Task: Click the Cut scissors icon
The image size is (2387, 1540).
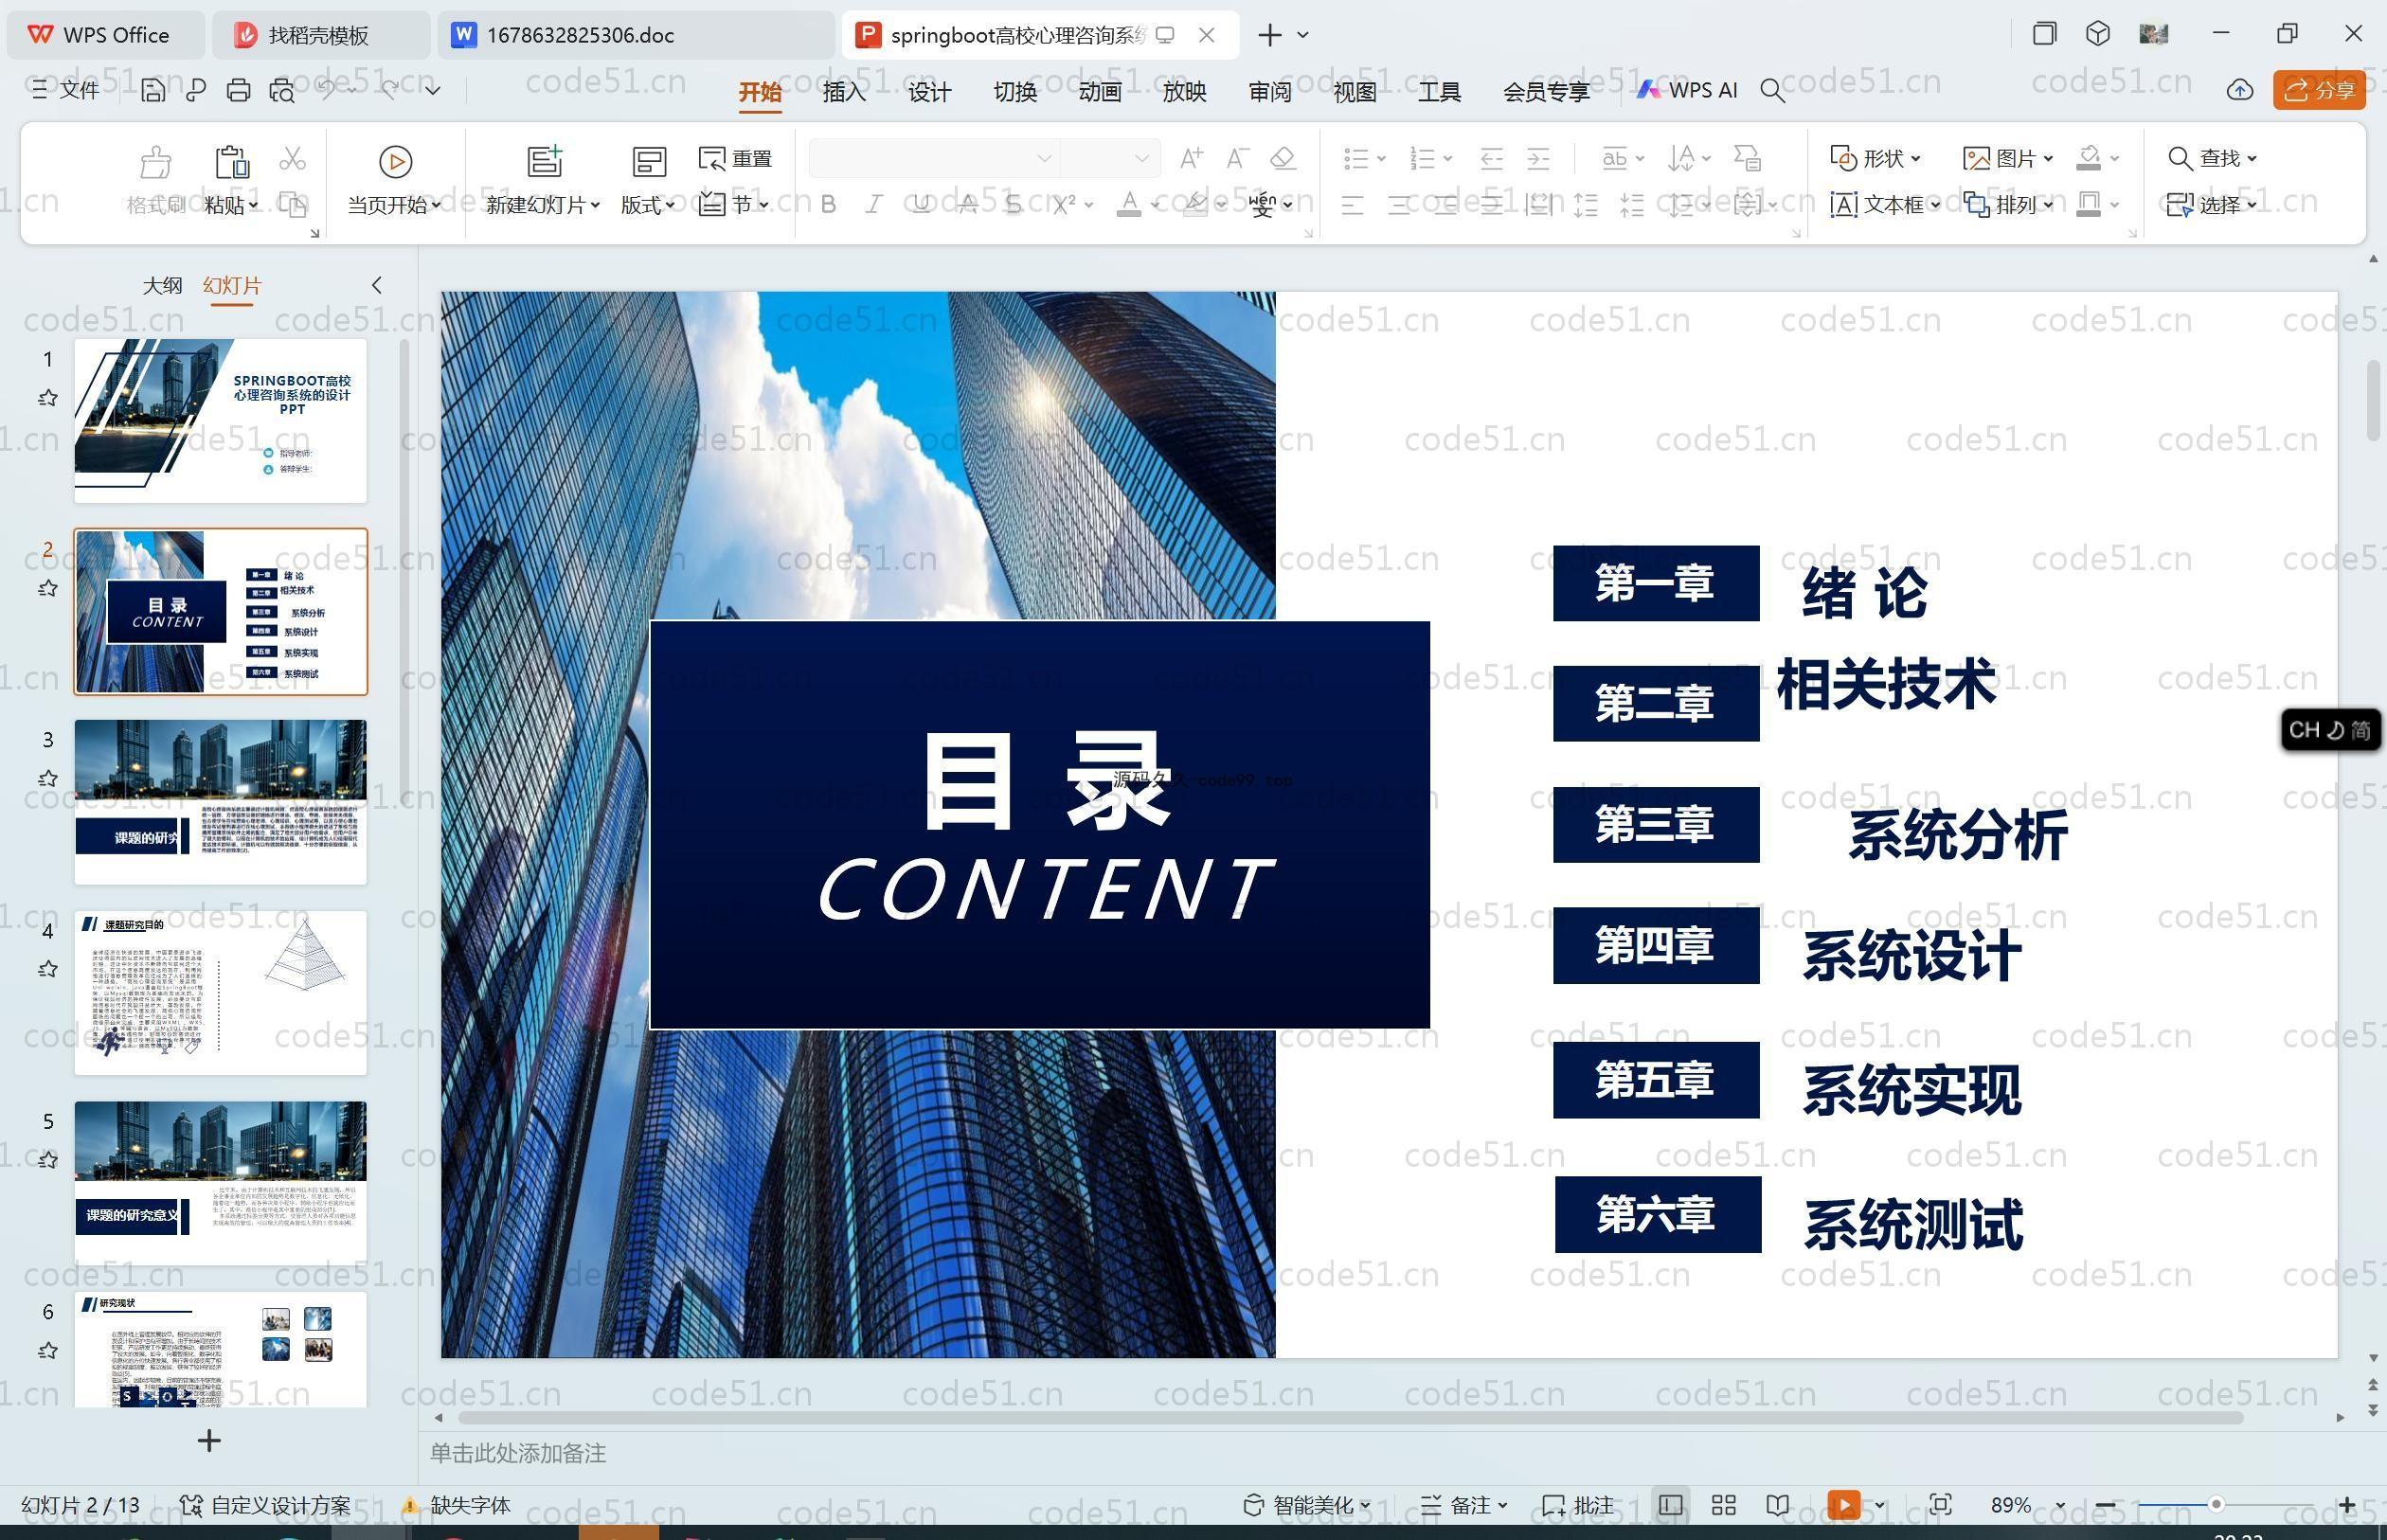Action: tap(292, 158)
